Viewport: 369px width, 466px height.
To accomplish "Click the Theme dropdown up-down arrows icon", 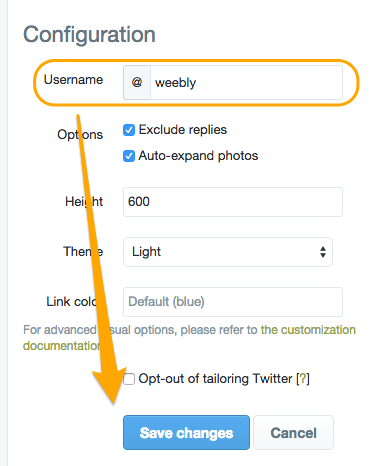I will click(x=323, y=252).
